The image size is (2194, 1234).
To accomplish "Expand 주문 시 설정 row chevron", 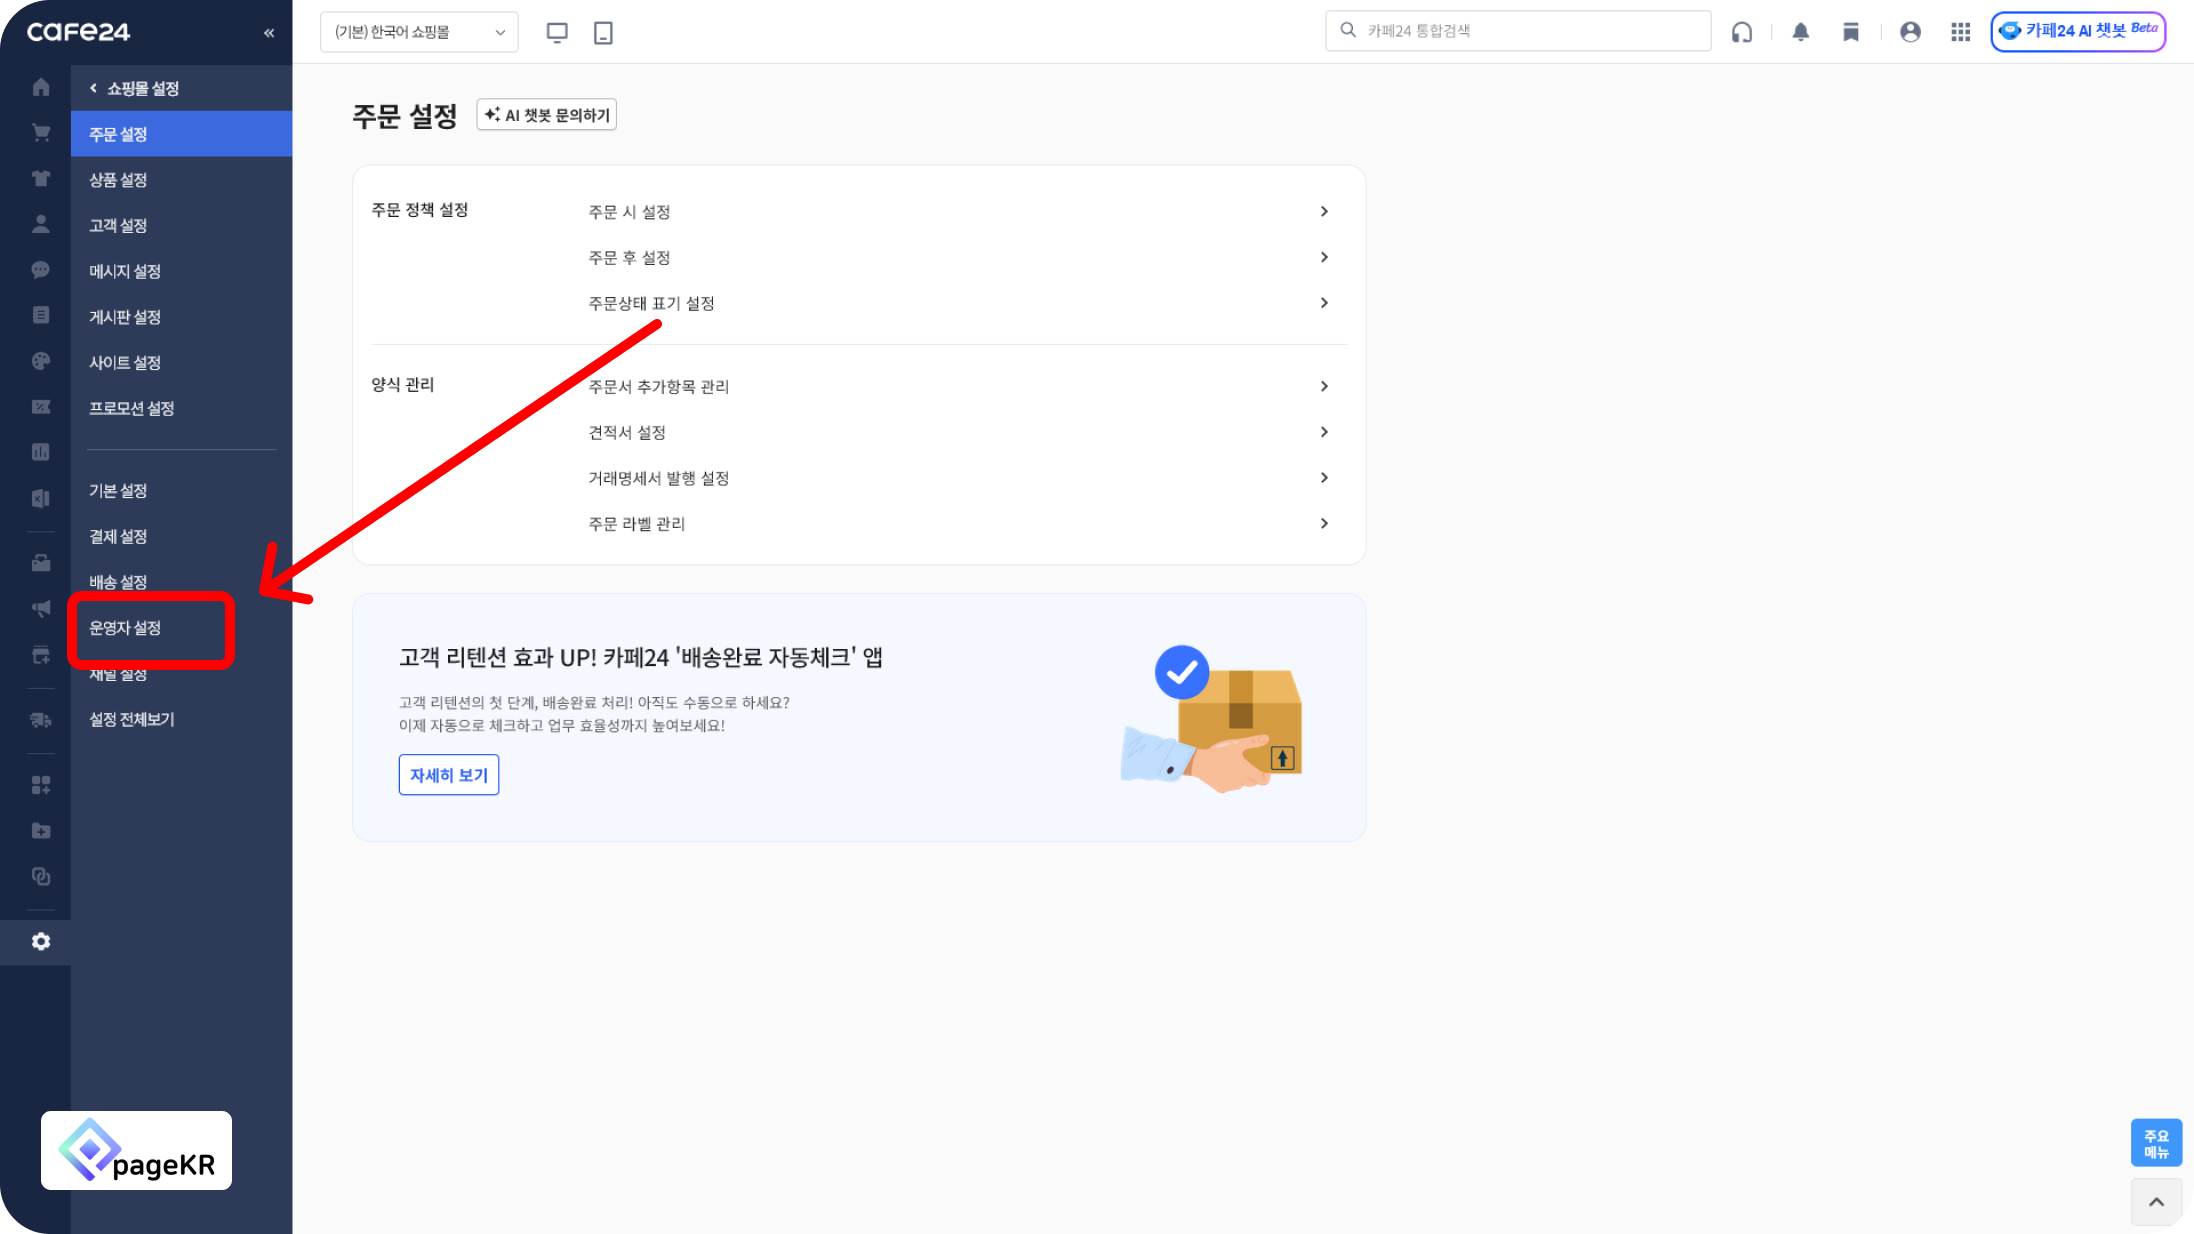I will 1324,212.
